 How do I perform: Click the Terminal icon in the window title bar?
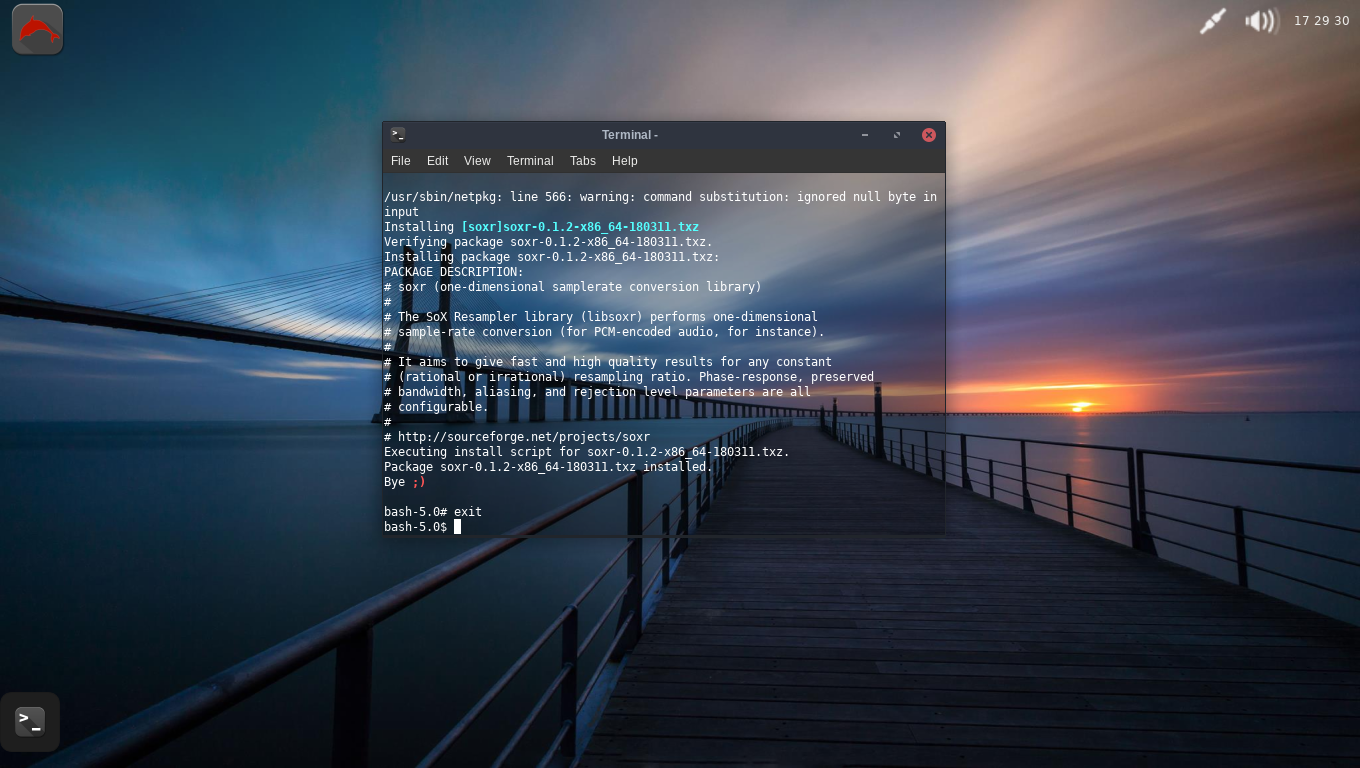point(398,134)
